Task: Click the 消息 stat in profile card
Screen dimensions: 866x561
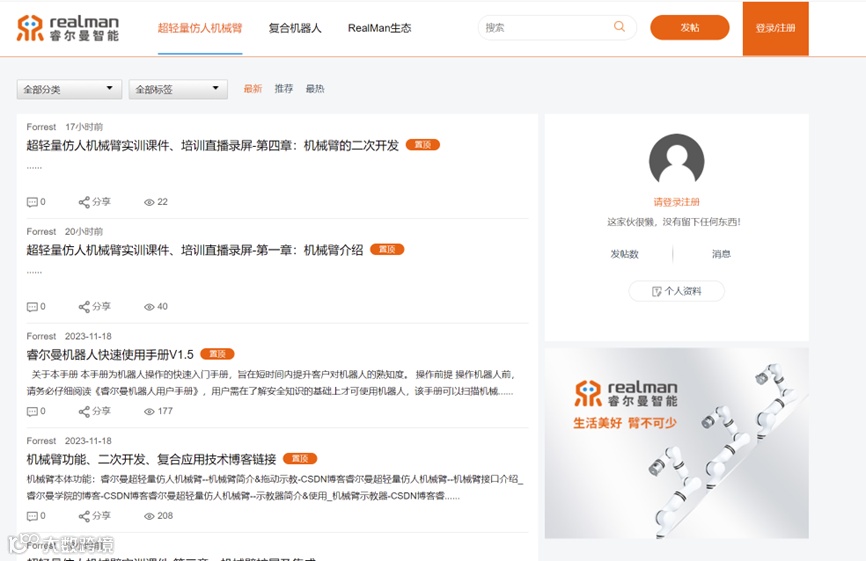Action: pyautogui.click(x=721, y=254)
